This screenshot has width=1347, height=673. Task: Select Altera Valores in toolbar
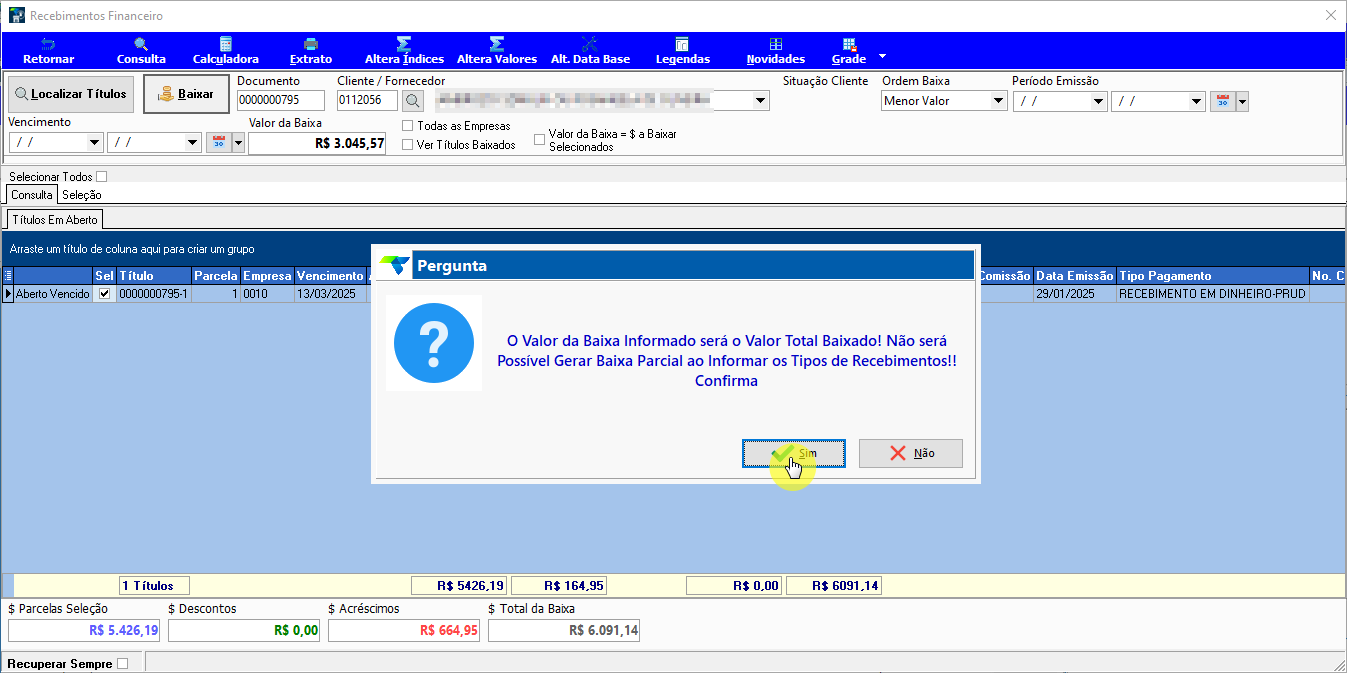496,51
